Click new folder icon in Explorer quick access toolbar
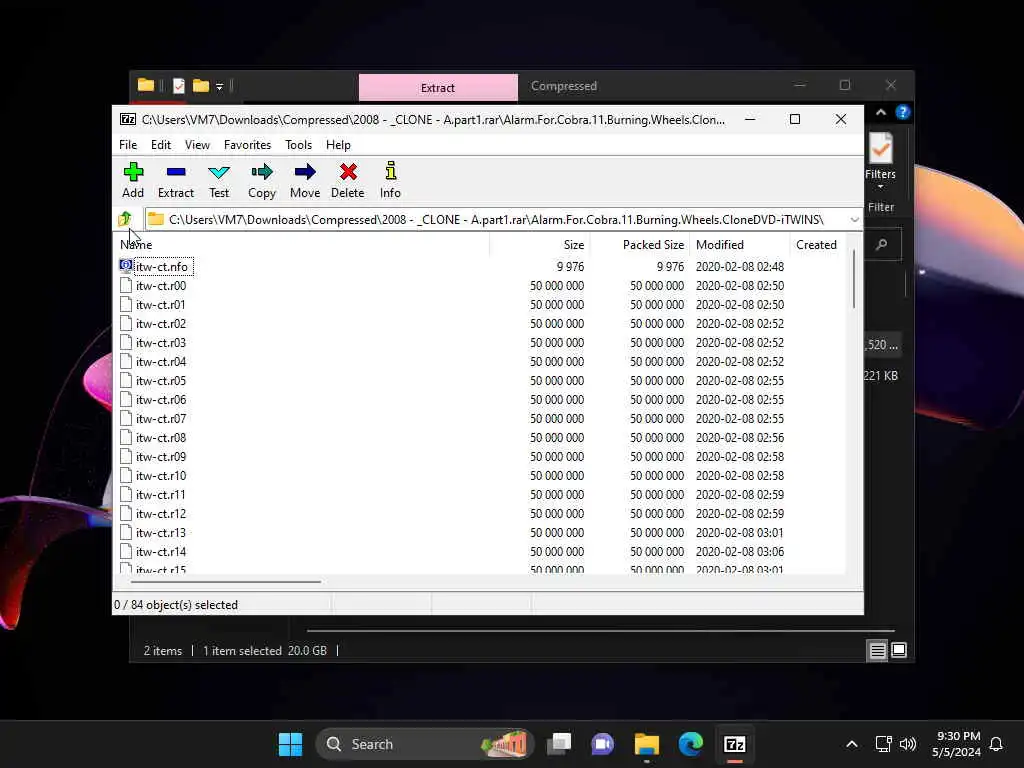Viewport: 1024px width, 768px height. point(200,86)
